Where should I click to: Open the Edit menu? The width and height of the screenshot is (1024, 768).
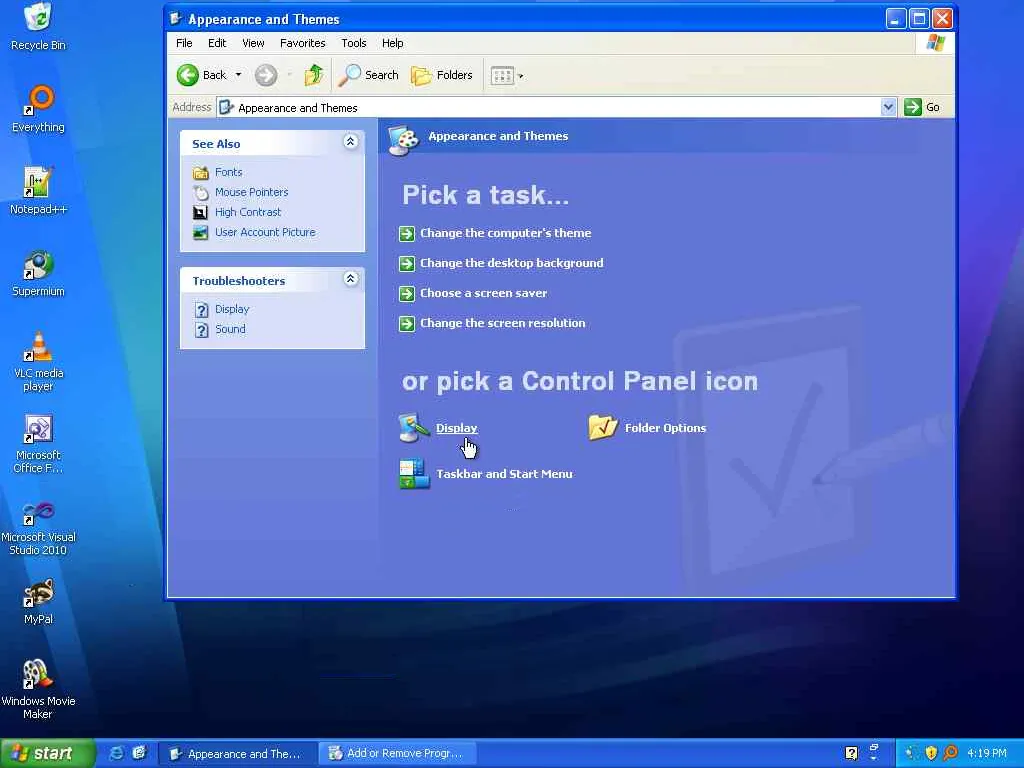pyautogui.click(x=217, y=43)
